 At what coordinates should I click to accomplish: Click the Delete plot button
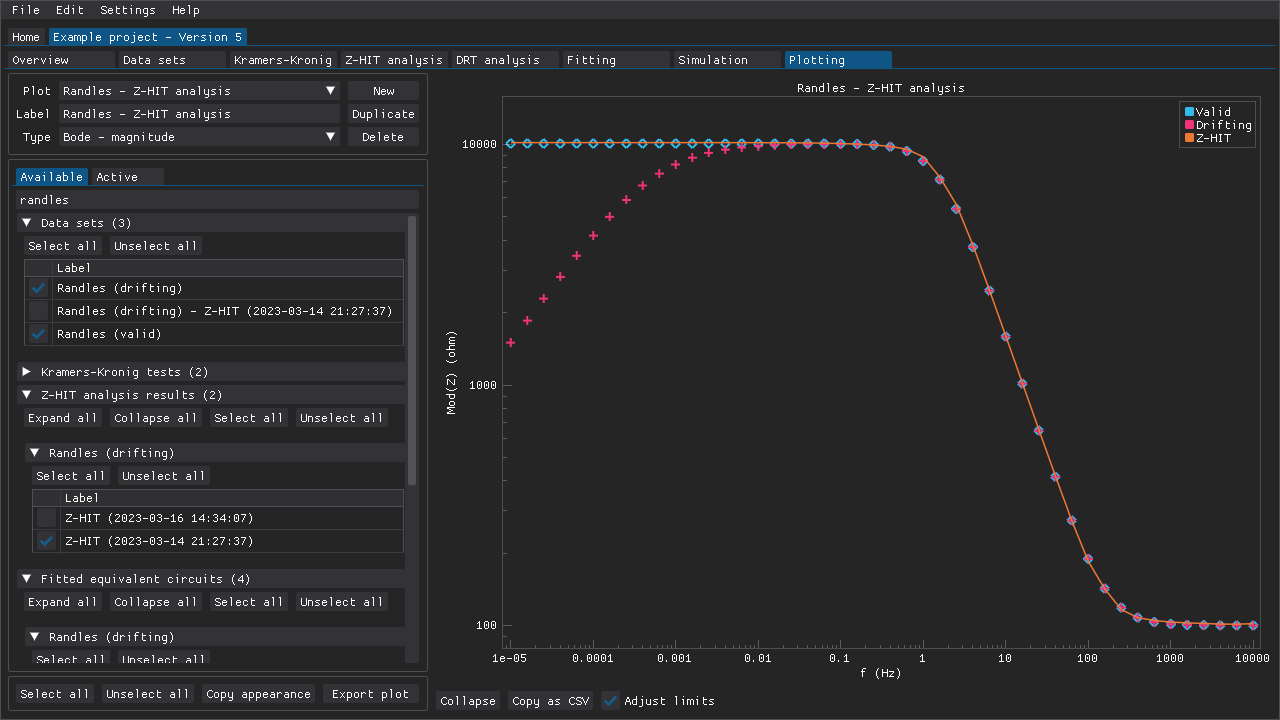coord(383,137)
